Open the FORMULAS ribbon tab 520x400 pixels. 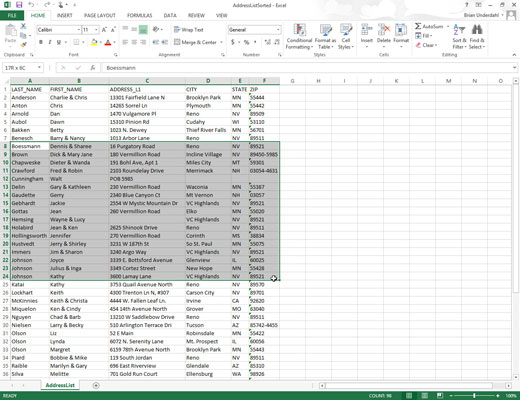tap(139, 15)
